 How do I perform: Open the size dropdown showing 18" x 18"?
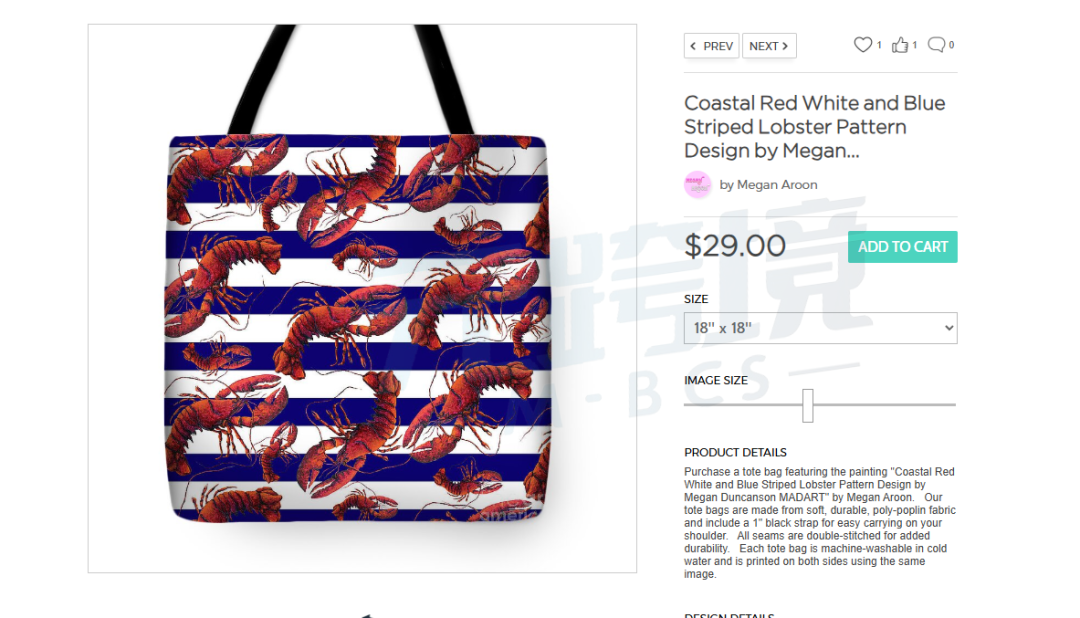click(x=820, y=328)
